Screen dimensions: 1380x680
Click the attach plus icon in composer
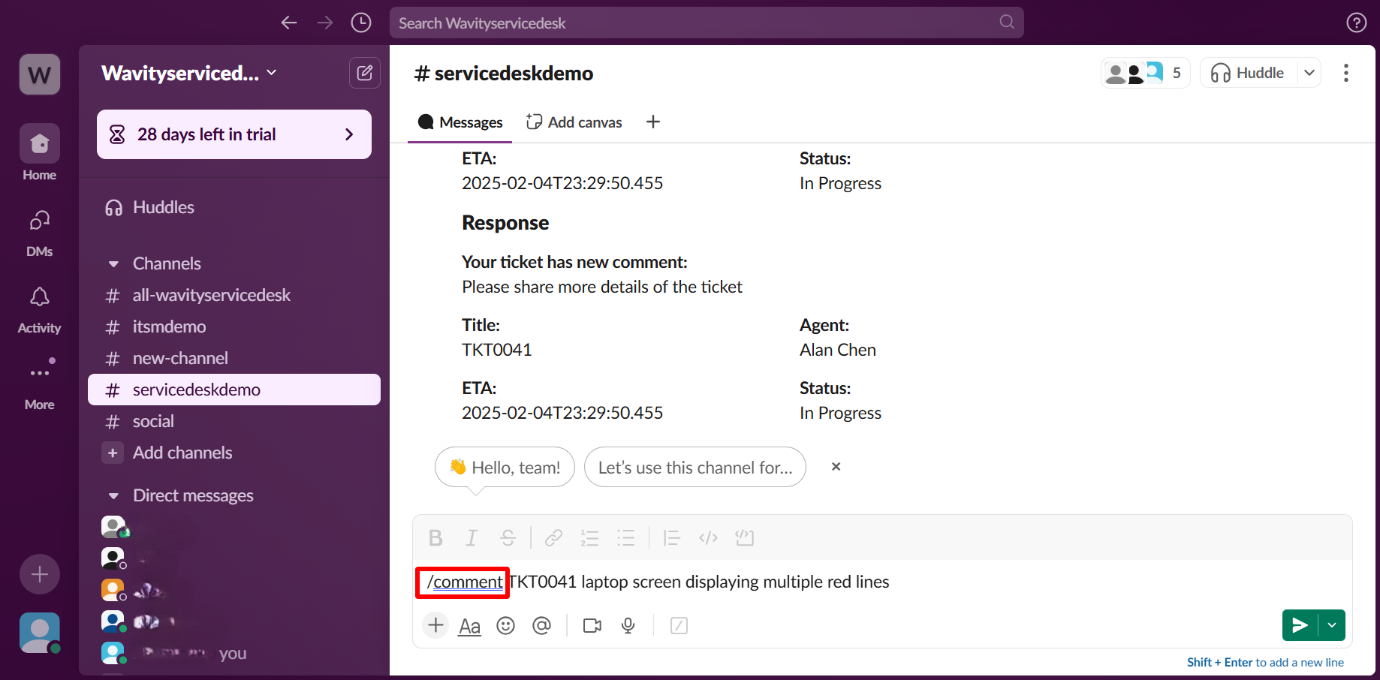click(x=435, y=626)
